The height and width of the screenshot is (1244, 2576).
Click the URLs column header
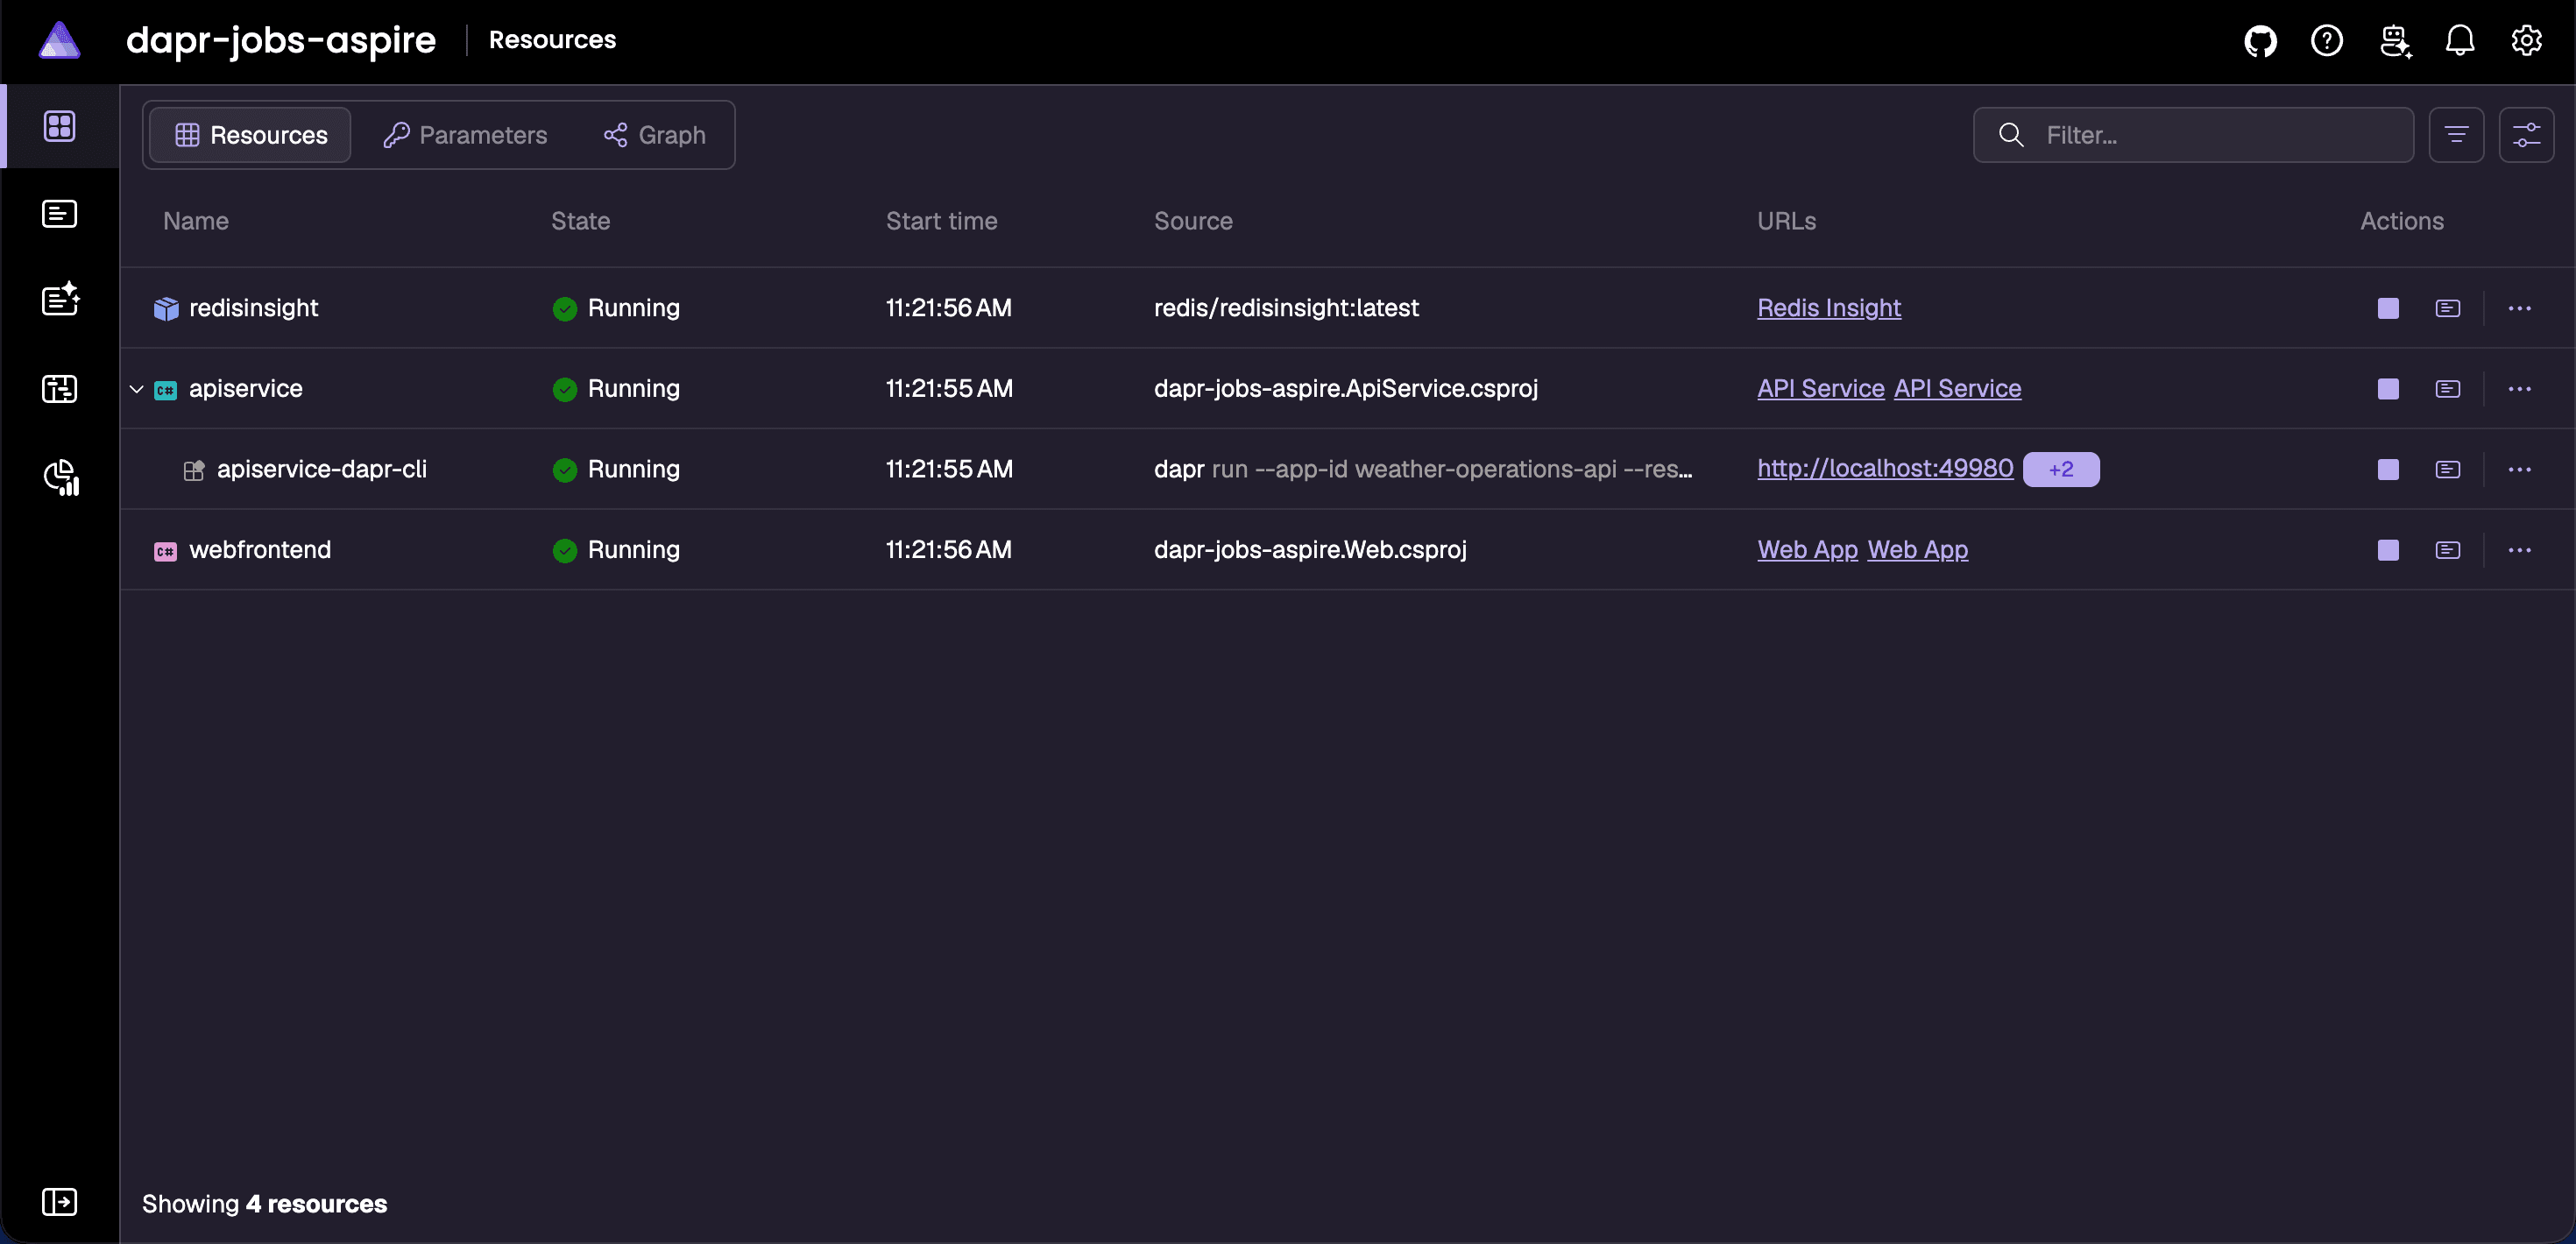pyautogui.click(x=1786, y=221)
